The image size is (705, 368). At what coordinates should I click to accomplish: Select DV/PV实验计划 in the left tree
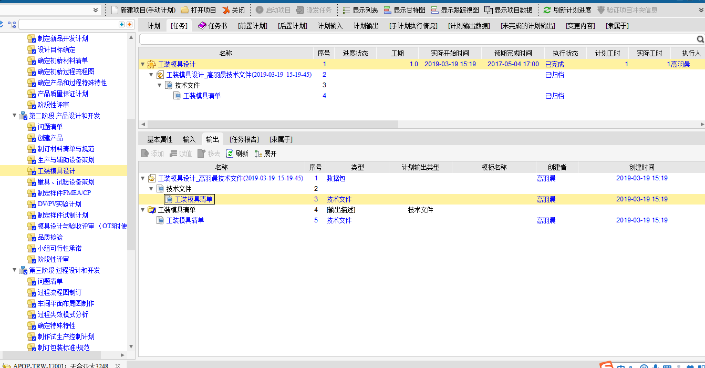point(59,204)
